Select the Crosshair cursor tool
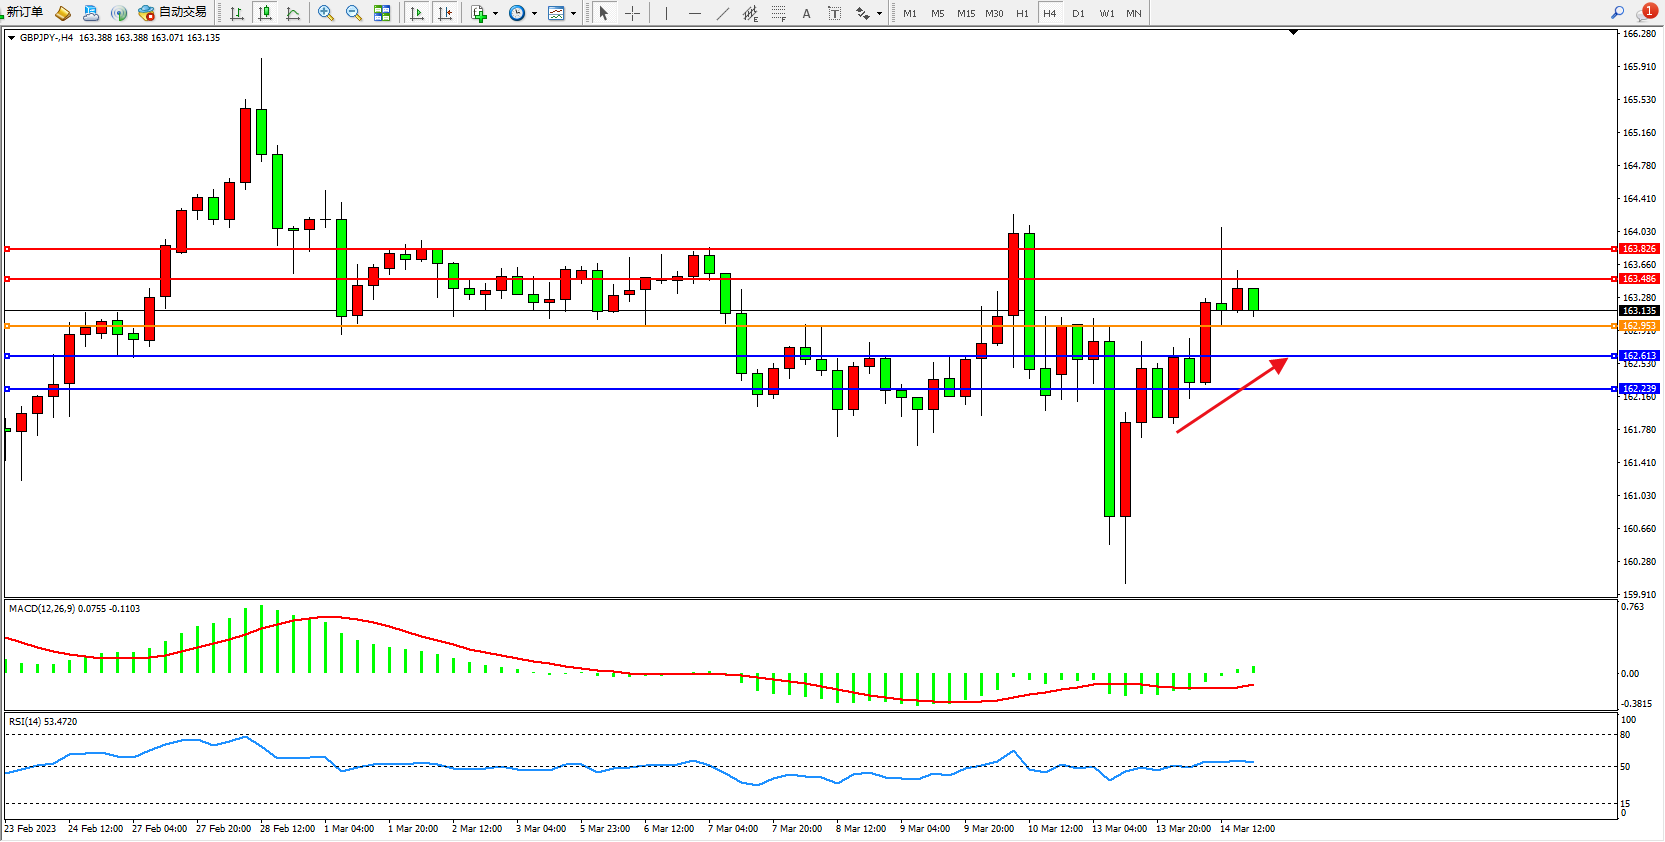The image size is (1665, 842). (x=632, y=13)
